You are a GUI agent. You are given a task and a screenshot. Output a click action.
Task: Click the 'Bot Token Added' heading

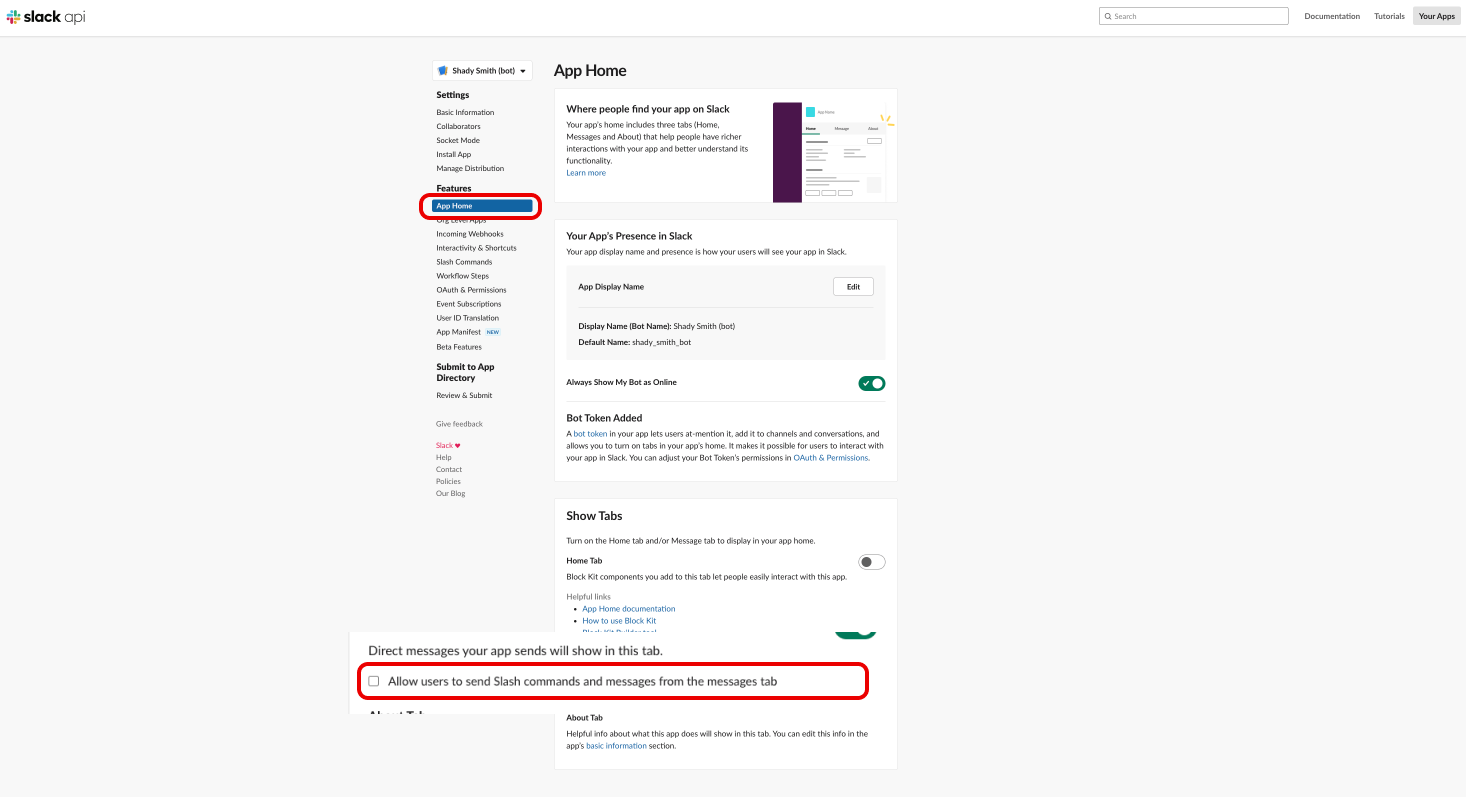(604, 418)
